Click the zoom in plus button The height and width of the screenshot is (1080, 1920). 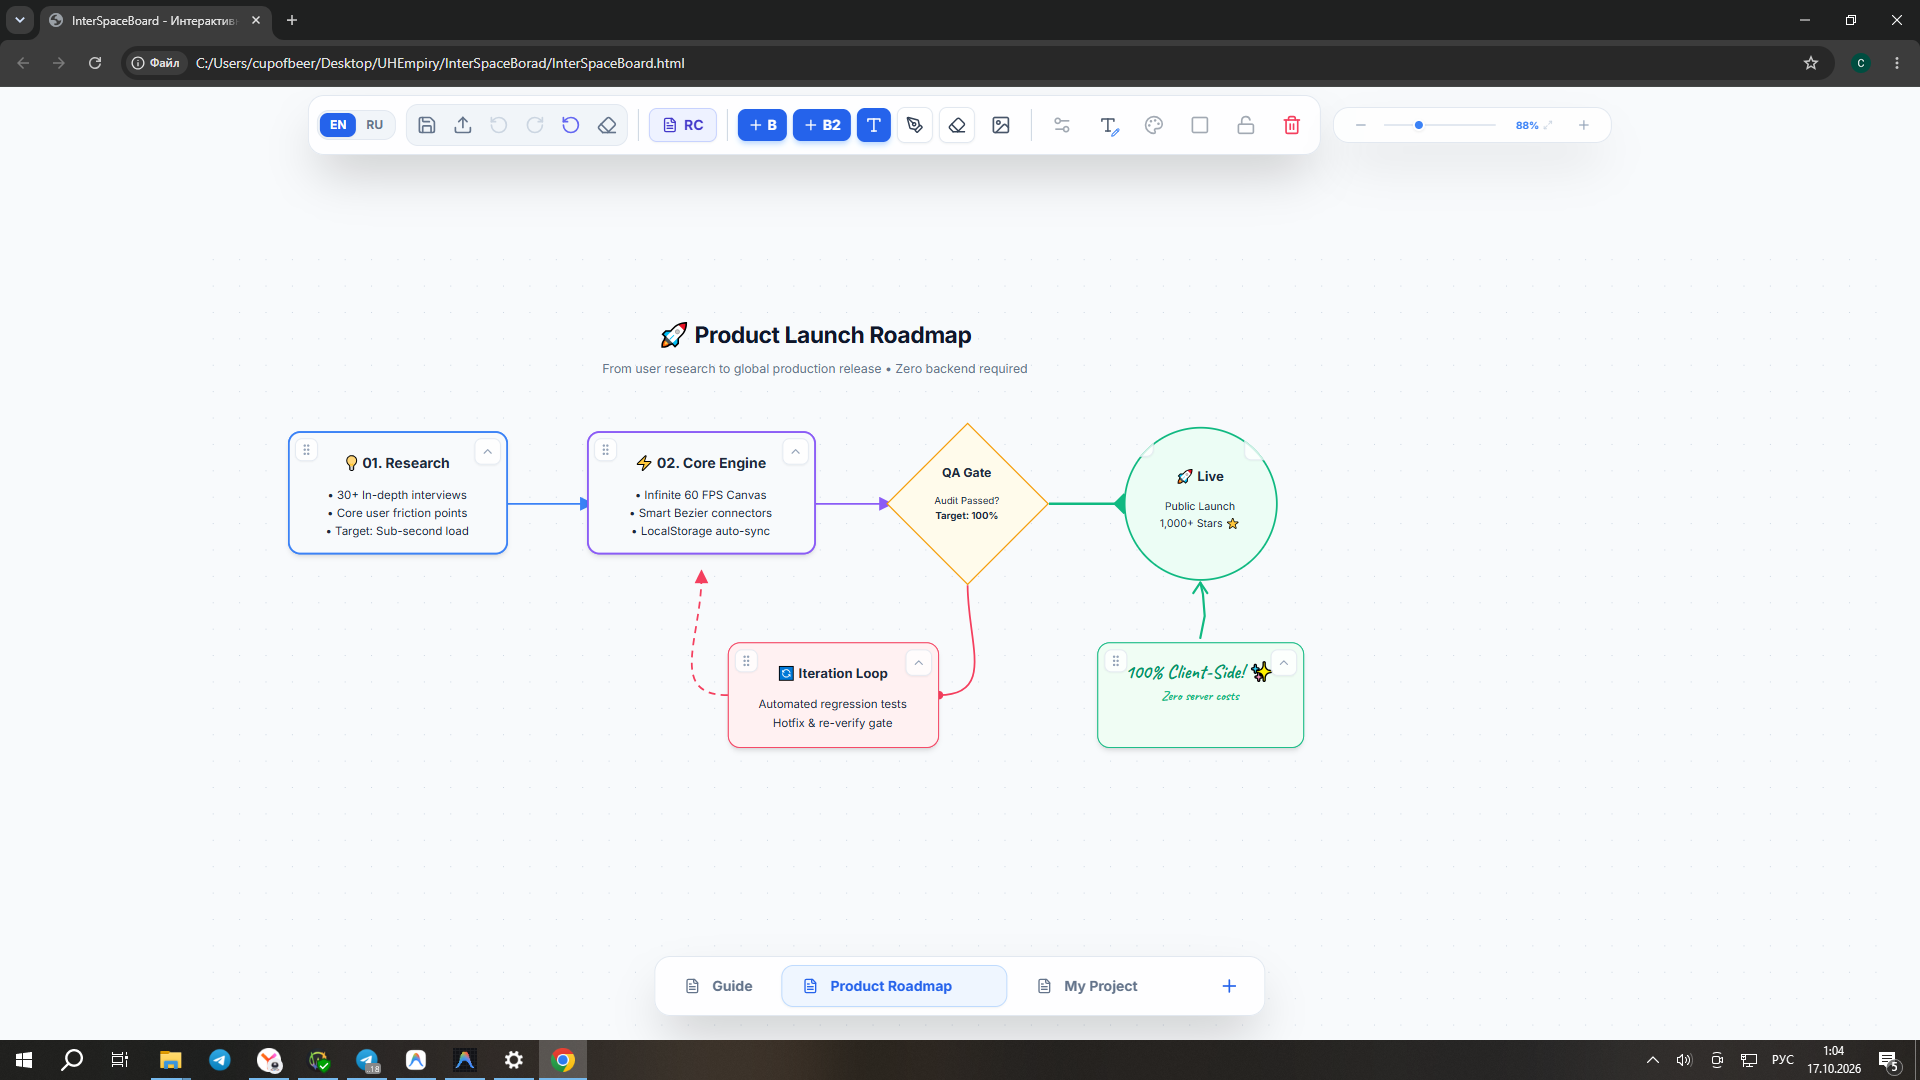click(1584, 125)
